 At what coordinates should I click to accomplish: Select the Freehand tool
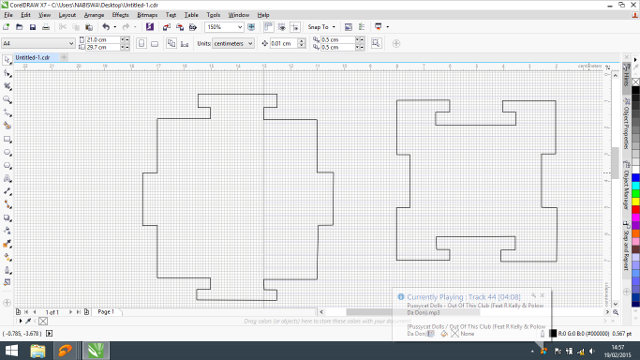click(x=7, y=113)
